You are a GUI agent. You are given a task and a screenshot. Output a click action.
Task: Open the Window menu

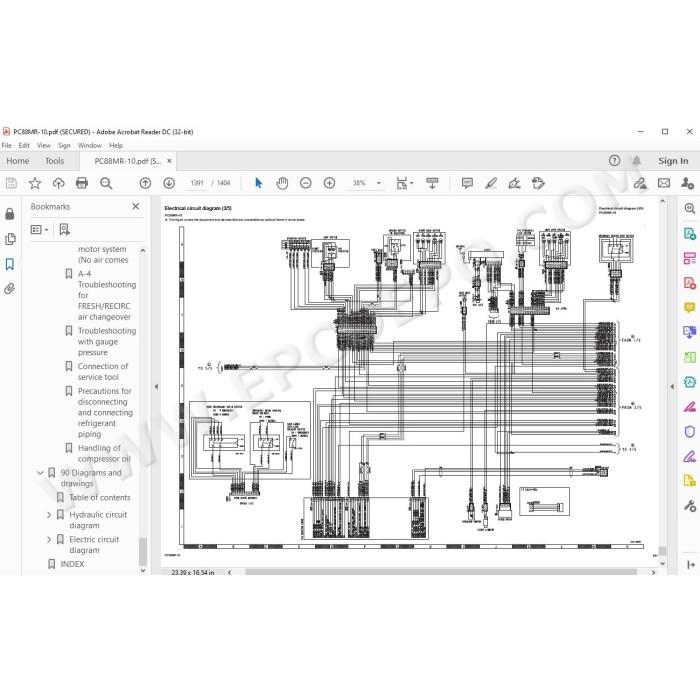click(x=90, y=146)
